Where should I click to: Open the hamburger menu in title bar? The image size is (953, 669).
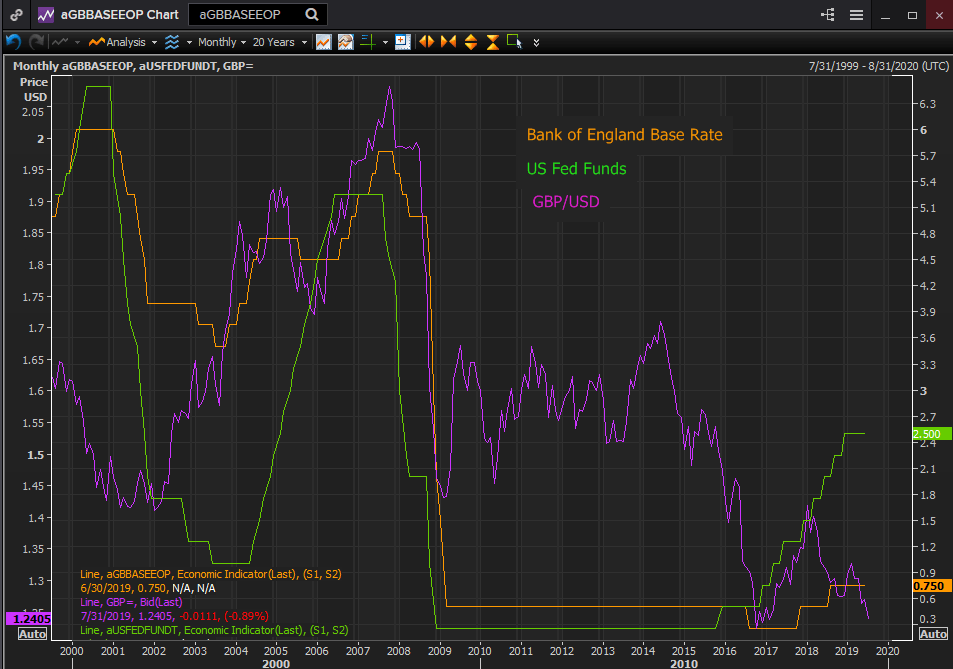(x=856, y=15)
